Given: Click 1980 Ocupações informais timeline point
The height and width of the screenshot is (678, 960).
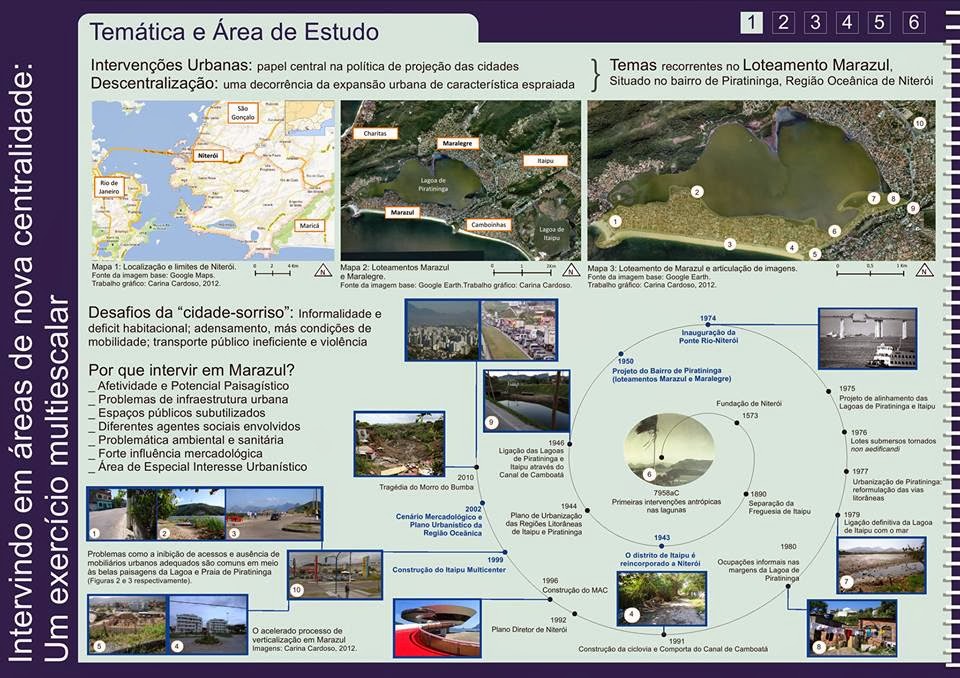Looking at the screenshot, I should click(x=788, y=586).
